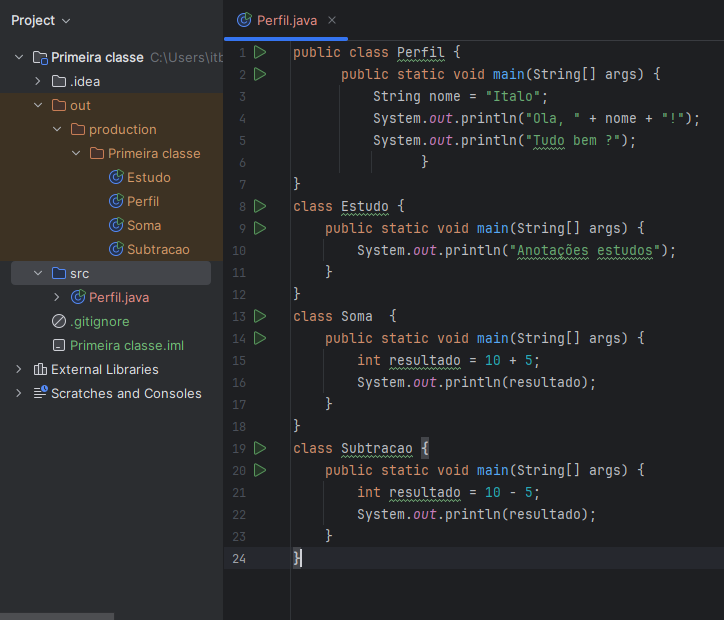
Task: Click run icon next to class Estudo
Action: pos(260,206)
